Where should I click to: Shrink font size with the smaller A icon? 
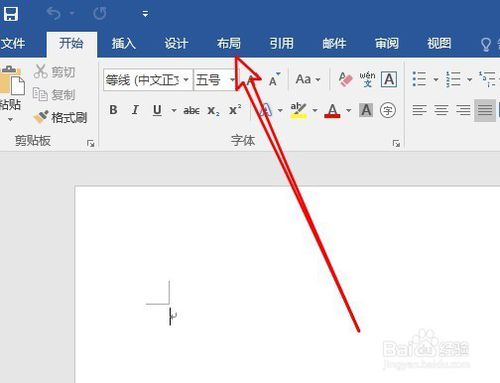(274, 79)
